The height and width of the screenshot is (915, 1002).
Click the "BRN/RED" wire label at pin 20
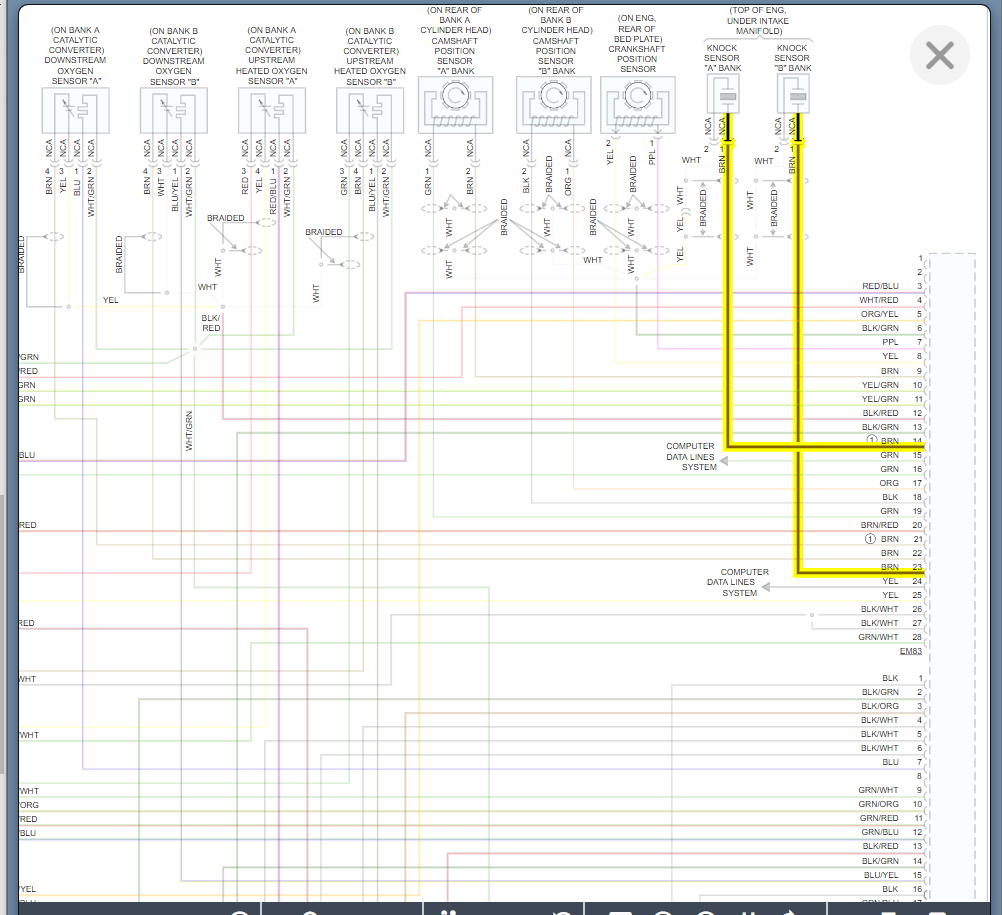pyautogui.click(x=879, y=525)
